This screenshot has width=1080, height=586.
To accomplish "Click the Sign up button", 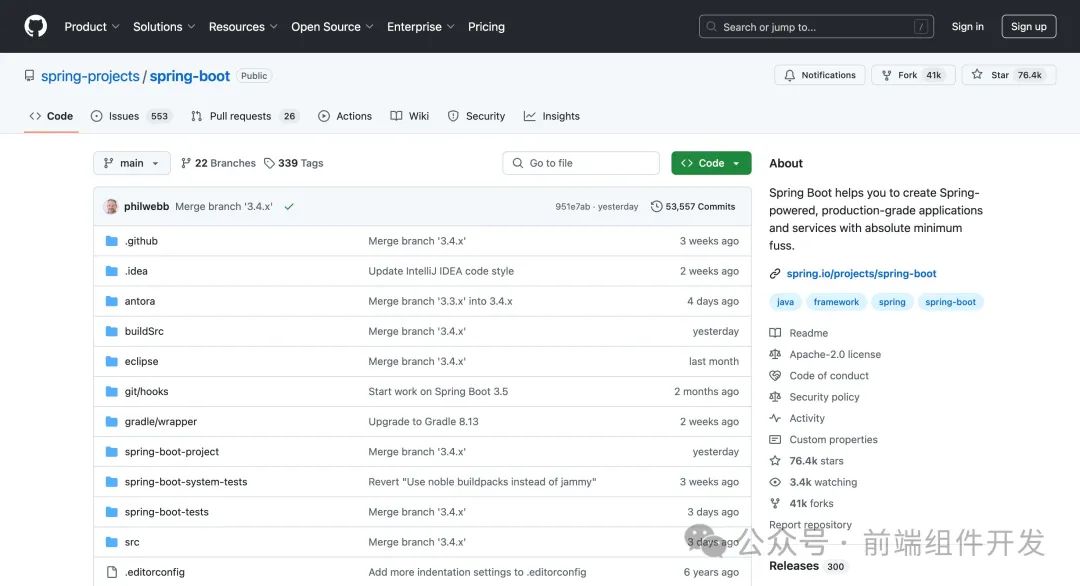I will pyautogui.click(x=1028, y=27).
